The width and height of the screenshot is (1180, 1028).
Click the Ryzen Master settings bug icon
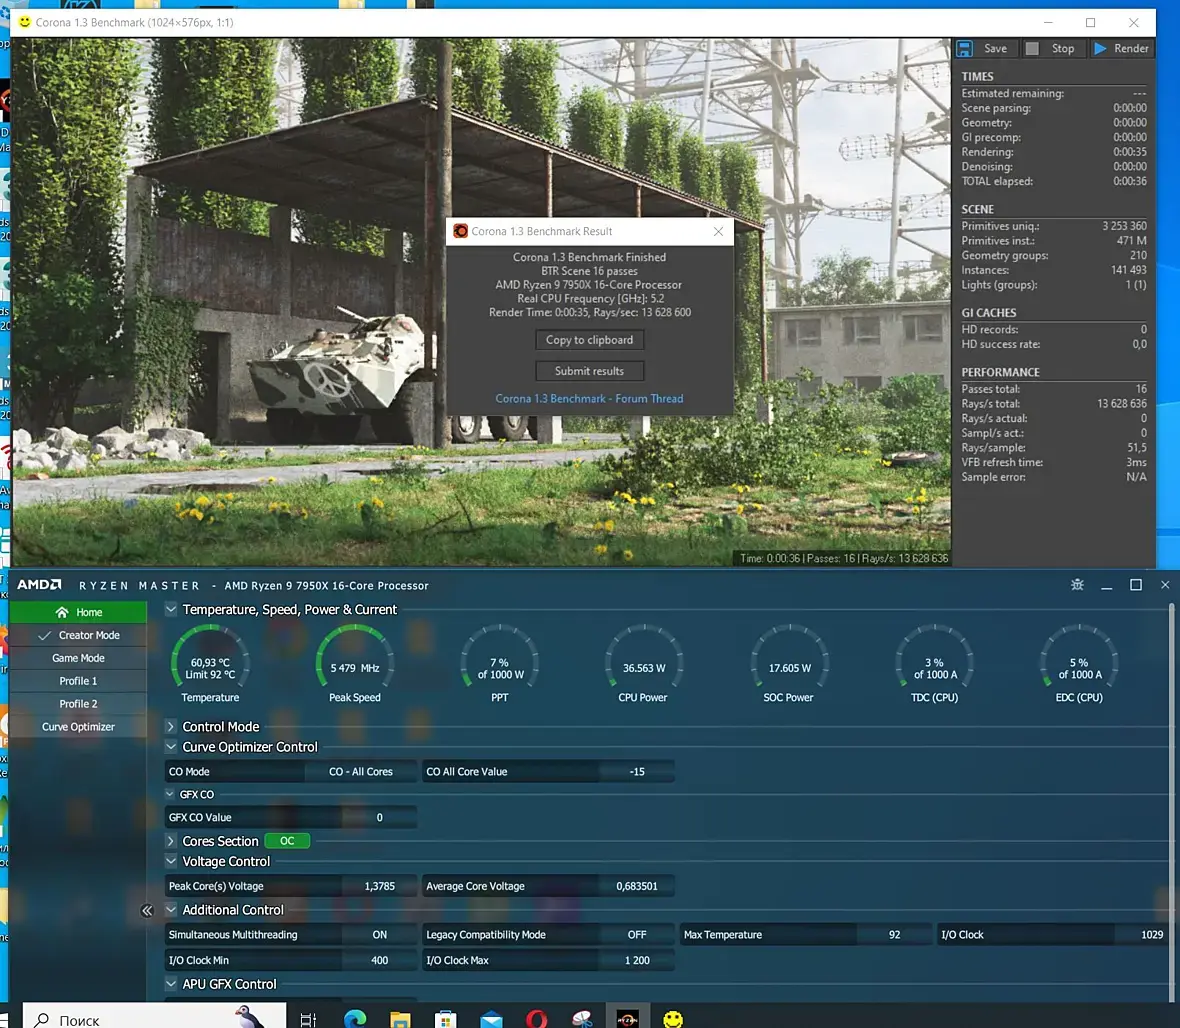[1077, 585]
